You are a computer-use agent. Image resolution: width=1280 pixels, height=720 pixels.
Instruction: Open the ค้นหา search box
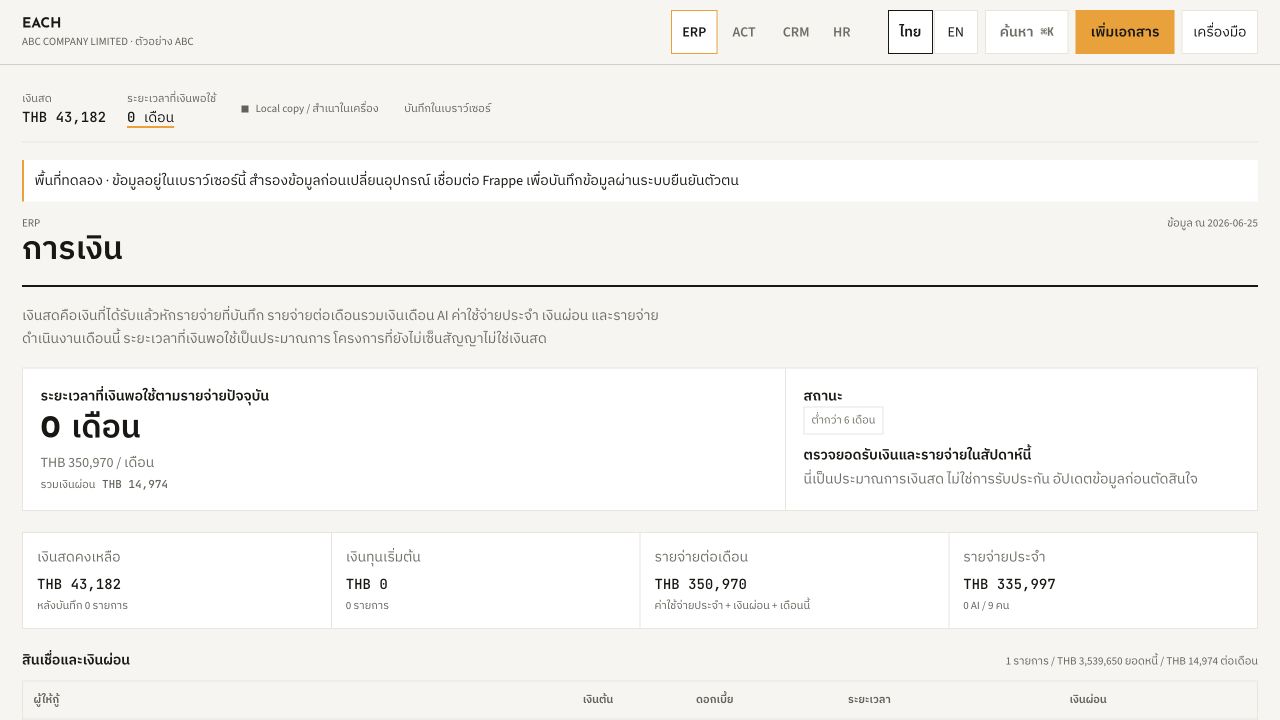(1027, 32)
